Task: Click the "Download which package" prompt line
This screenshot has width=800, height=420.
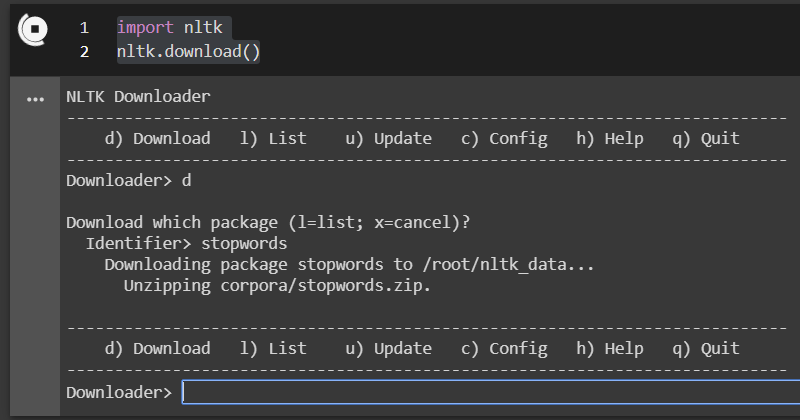Action: [268, 222]
